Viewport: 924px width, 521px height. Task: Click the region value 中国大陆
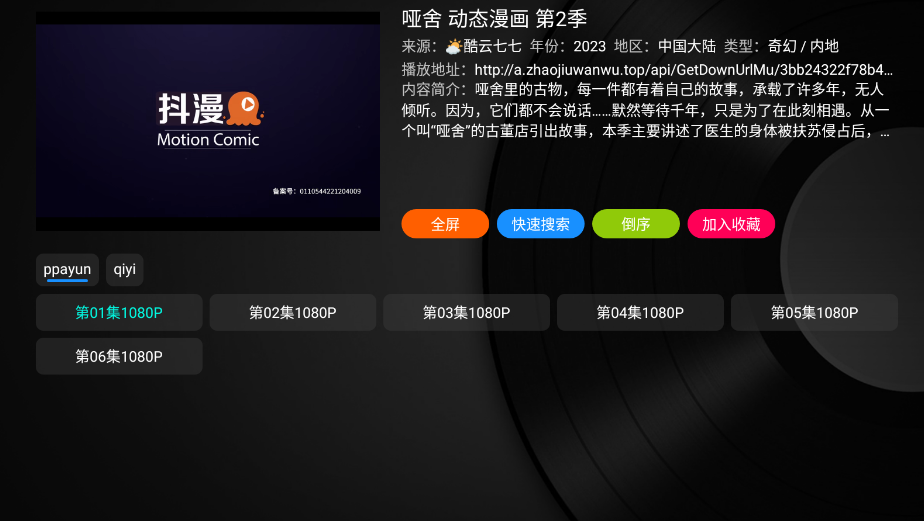click(687, 46)
